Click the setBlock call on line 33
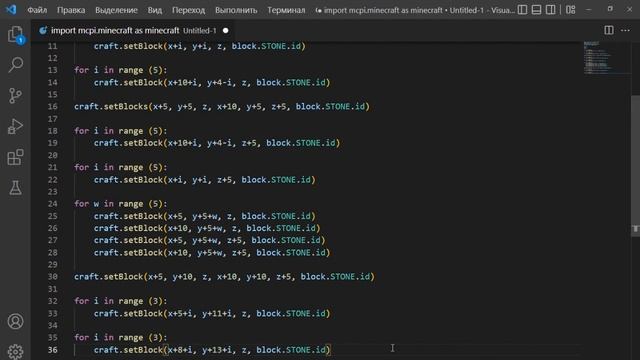 coord(212,313)
